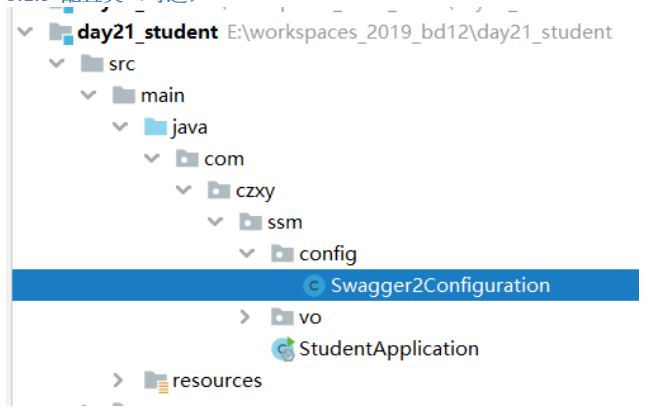Click the resources folder icon
Viewport: 649px width, 411px height.
tap(155, 381)
